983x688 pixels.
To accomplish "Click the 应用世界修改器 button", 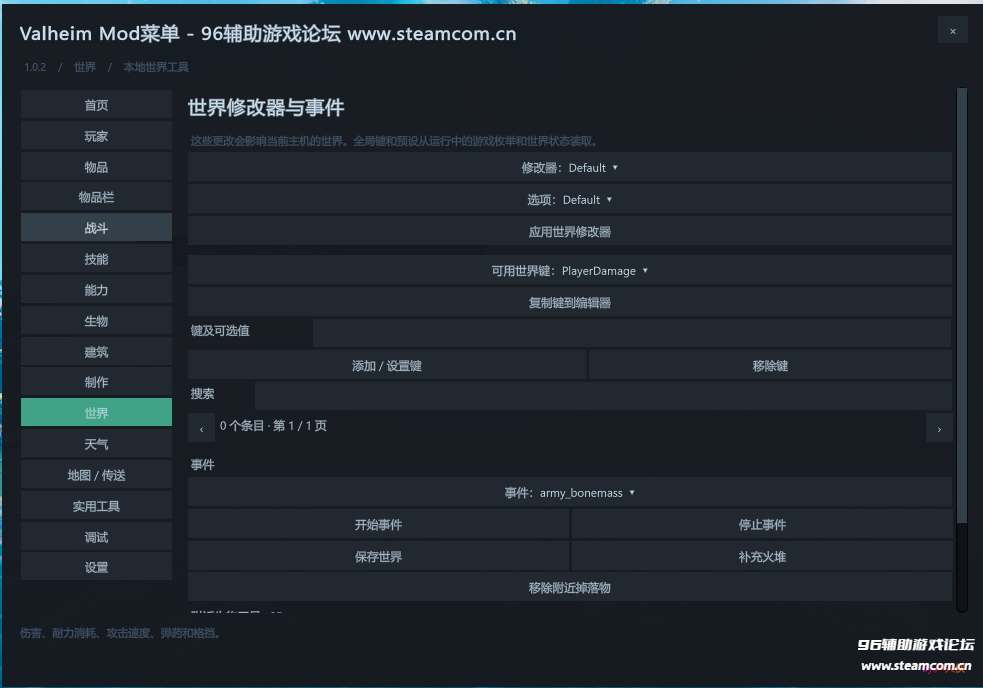I will (570, 231).
